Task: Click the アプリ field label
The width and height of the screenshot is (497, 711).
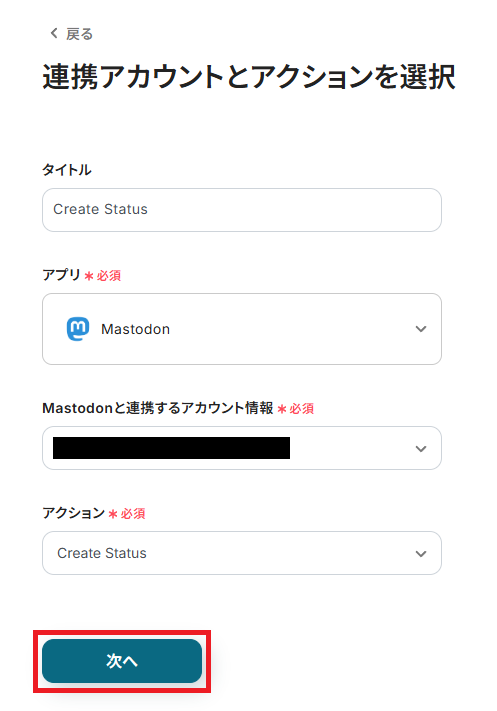Action: coord(61,275)
